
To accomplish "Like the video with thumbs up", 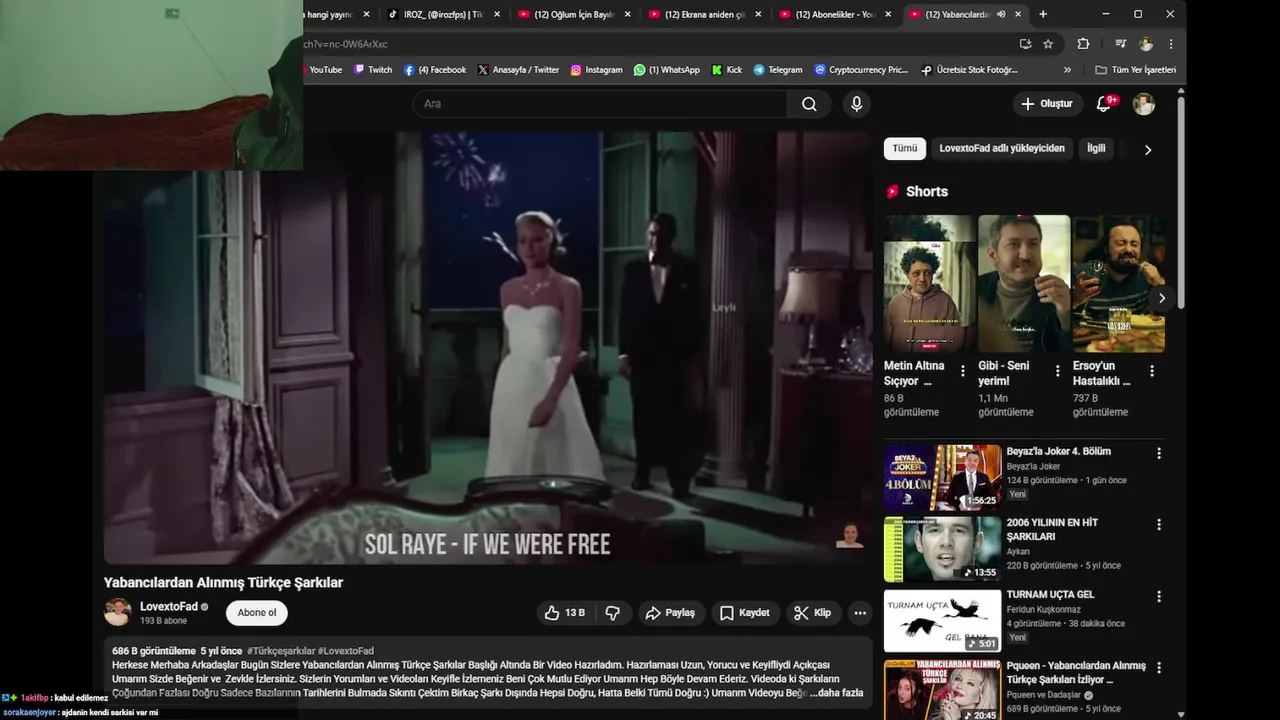I will click(x=565, y=613).
